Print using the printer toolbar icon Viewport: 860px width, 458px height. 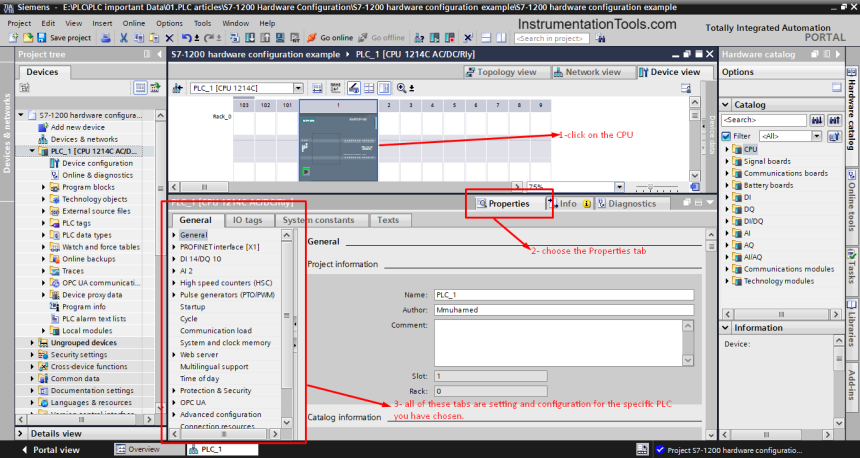point(106,38)
